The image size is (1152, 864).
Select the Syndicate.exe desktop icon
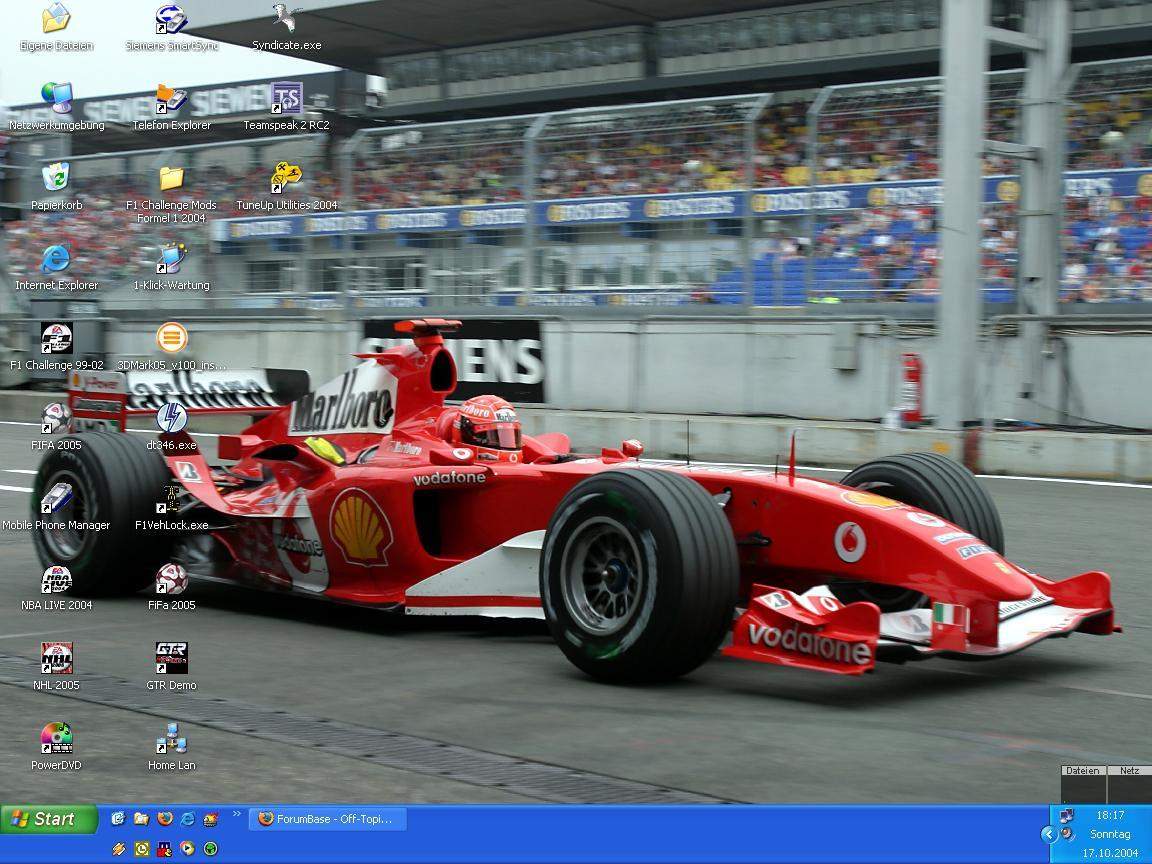point(287,27)
